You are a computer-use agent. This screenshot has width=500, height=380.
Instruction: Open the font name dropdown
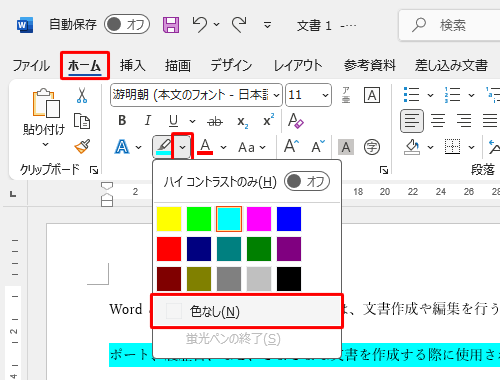coord(277,95)
